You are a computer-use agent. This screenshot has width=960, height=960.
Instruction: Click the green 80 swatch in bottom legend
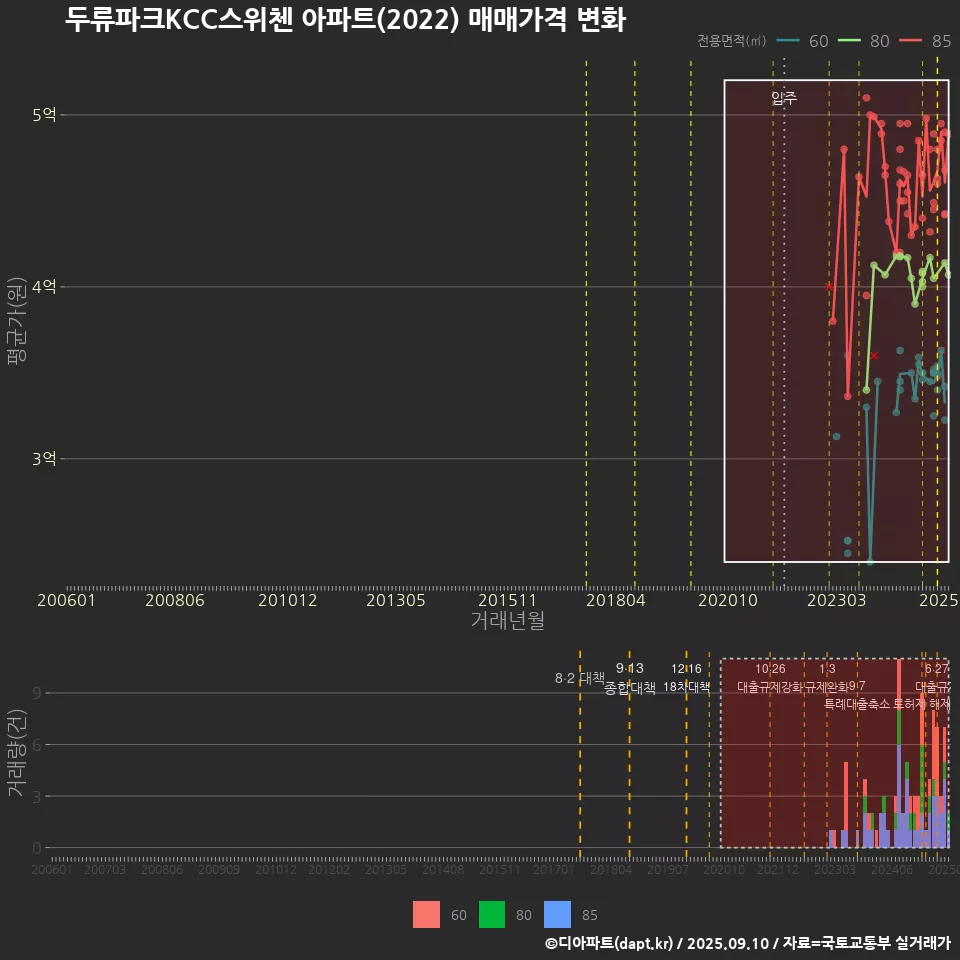492,914
